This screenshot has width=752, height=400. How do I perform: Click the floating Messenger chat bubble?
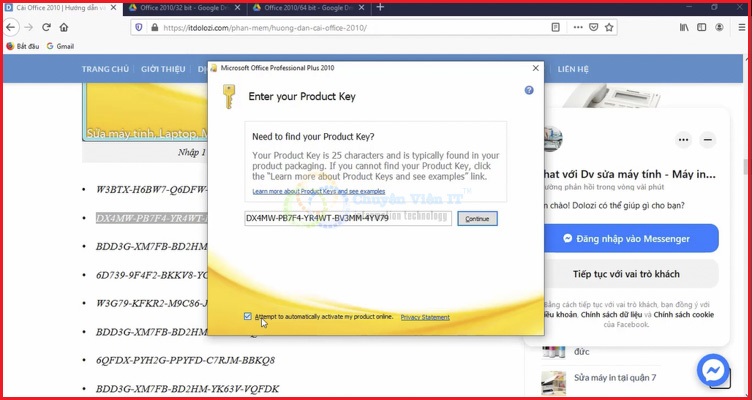coord(714,370)
